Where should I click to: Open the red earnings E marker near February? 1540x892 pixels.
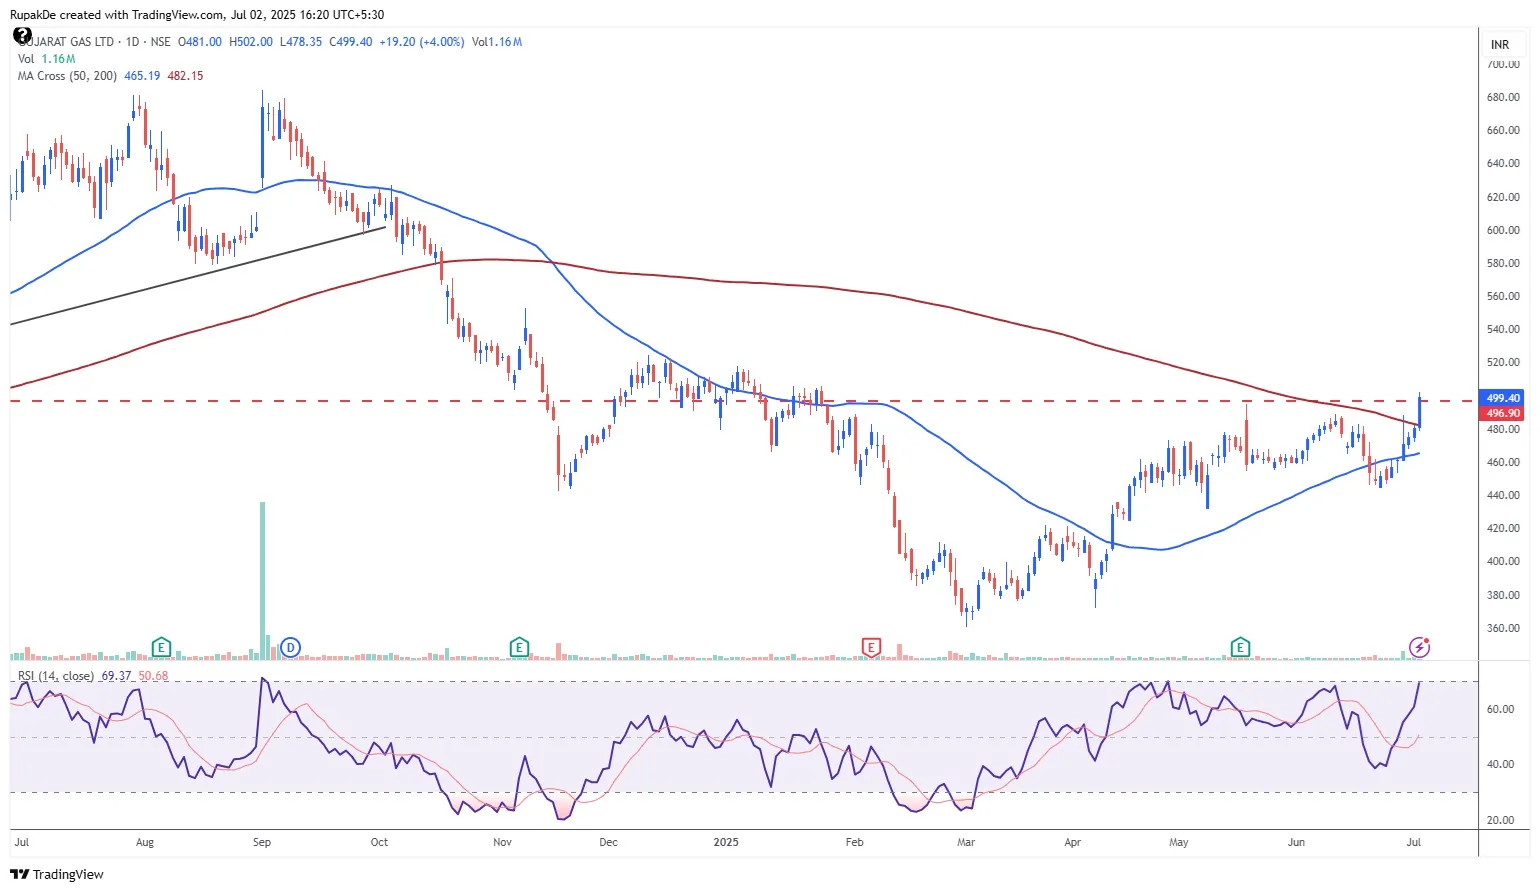(871, 648)
